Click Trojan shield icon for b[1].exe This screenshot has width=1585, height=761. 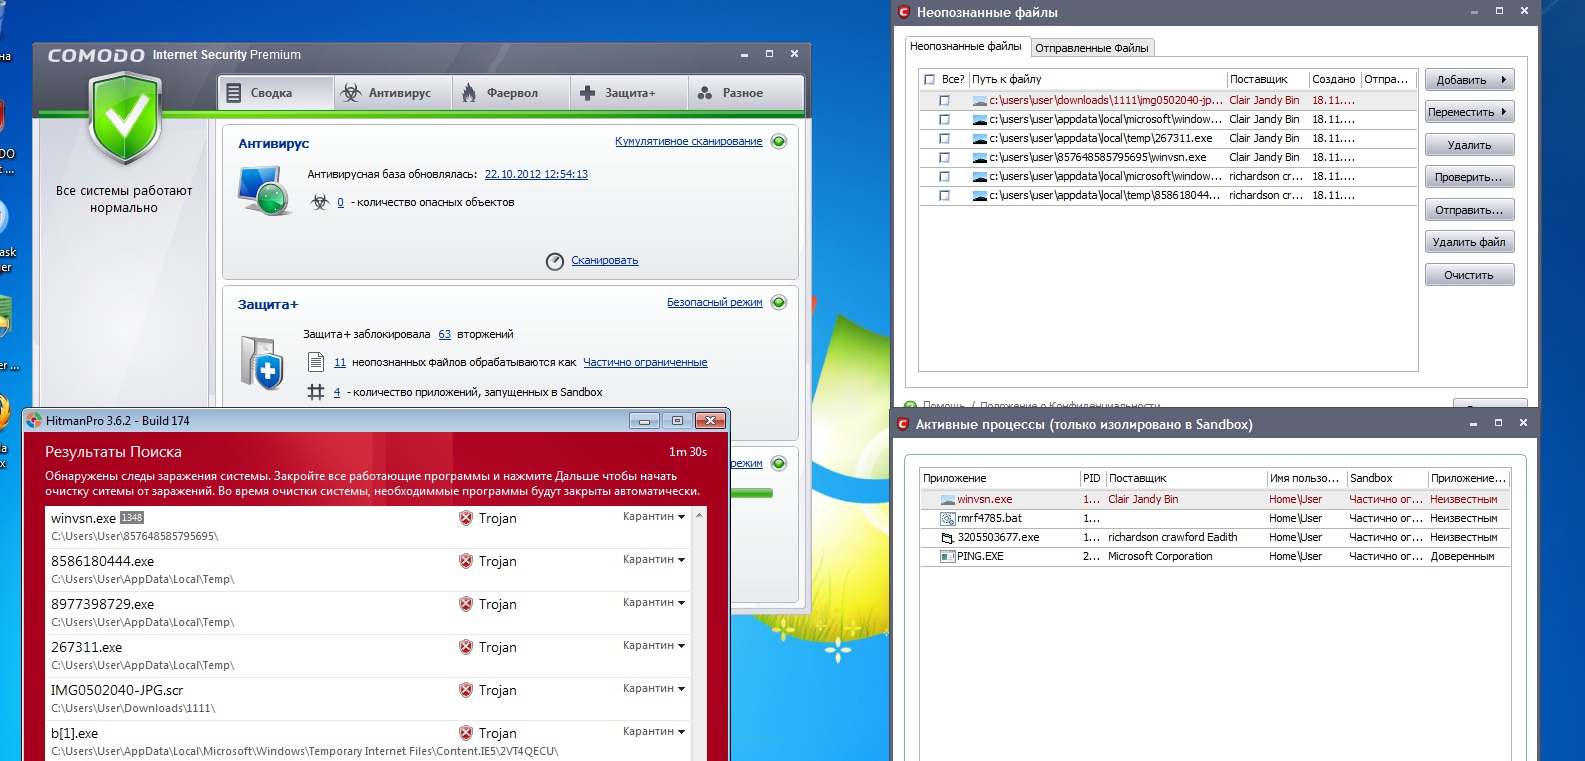[x=465, y=733]
